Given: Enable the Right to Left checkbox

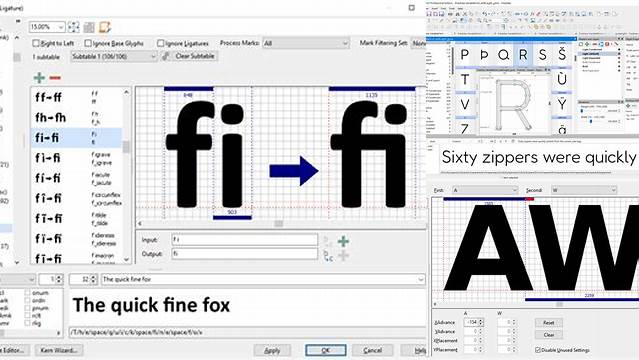Looking at the screenshot, I should pos(36,43).
